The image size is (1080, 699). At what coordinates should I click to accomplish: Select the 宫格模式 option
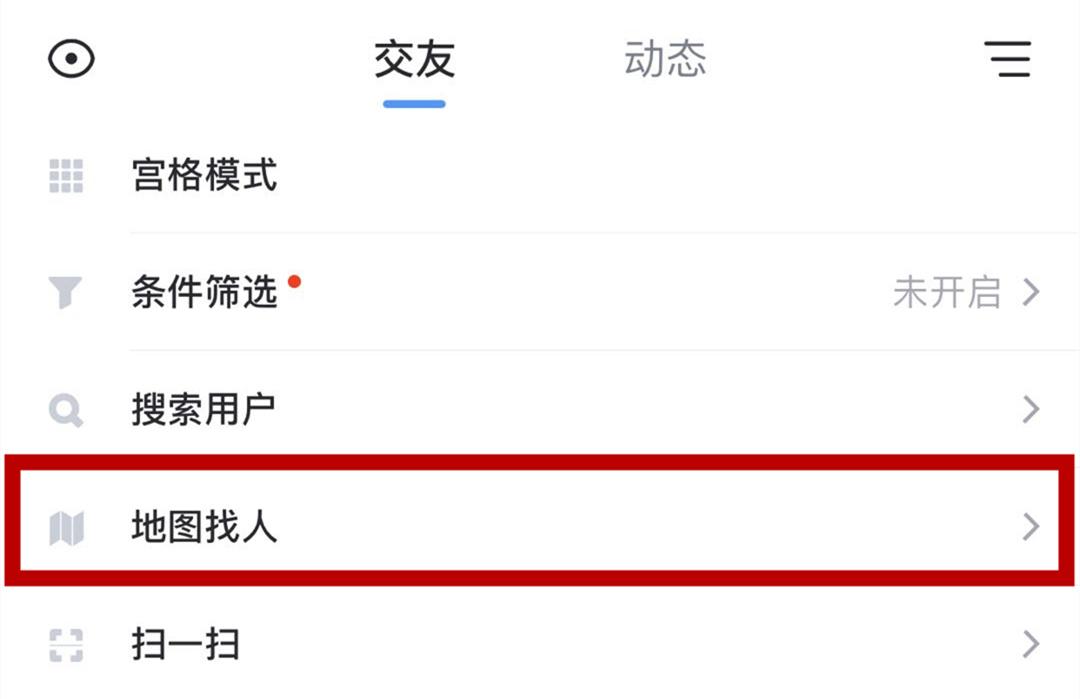(x=204, y=176)
